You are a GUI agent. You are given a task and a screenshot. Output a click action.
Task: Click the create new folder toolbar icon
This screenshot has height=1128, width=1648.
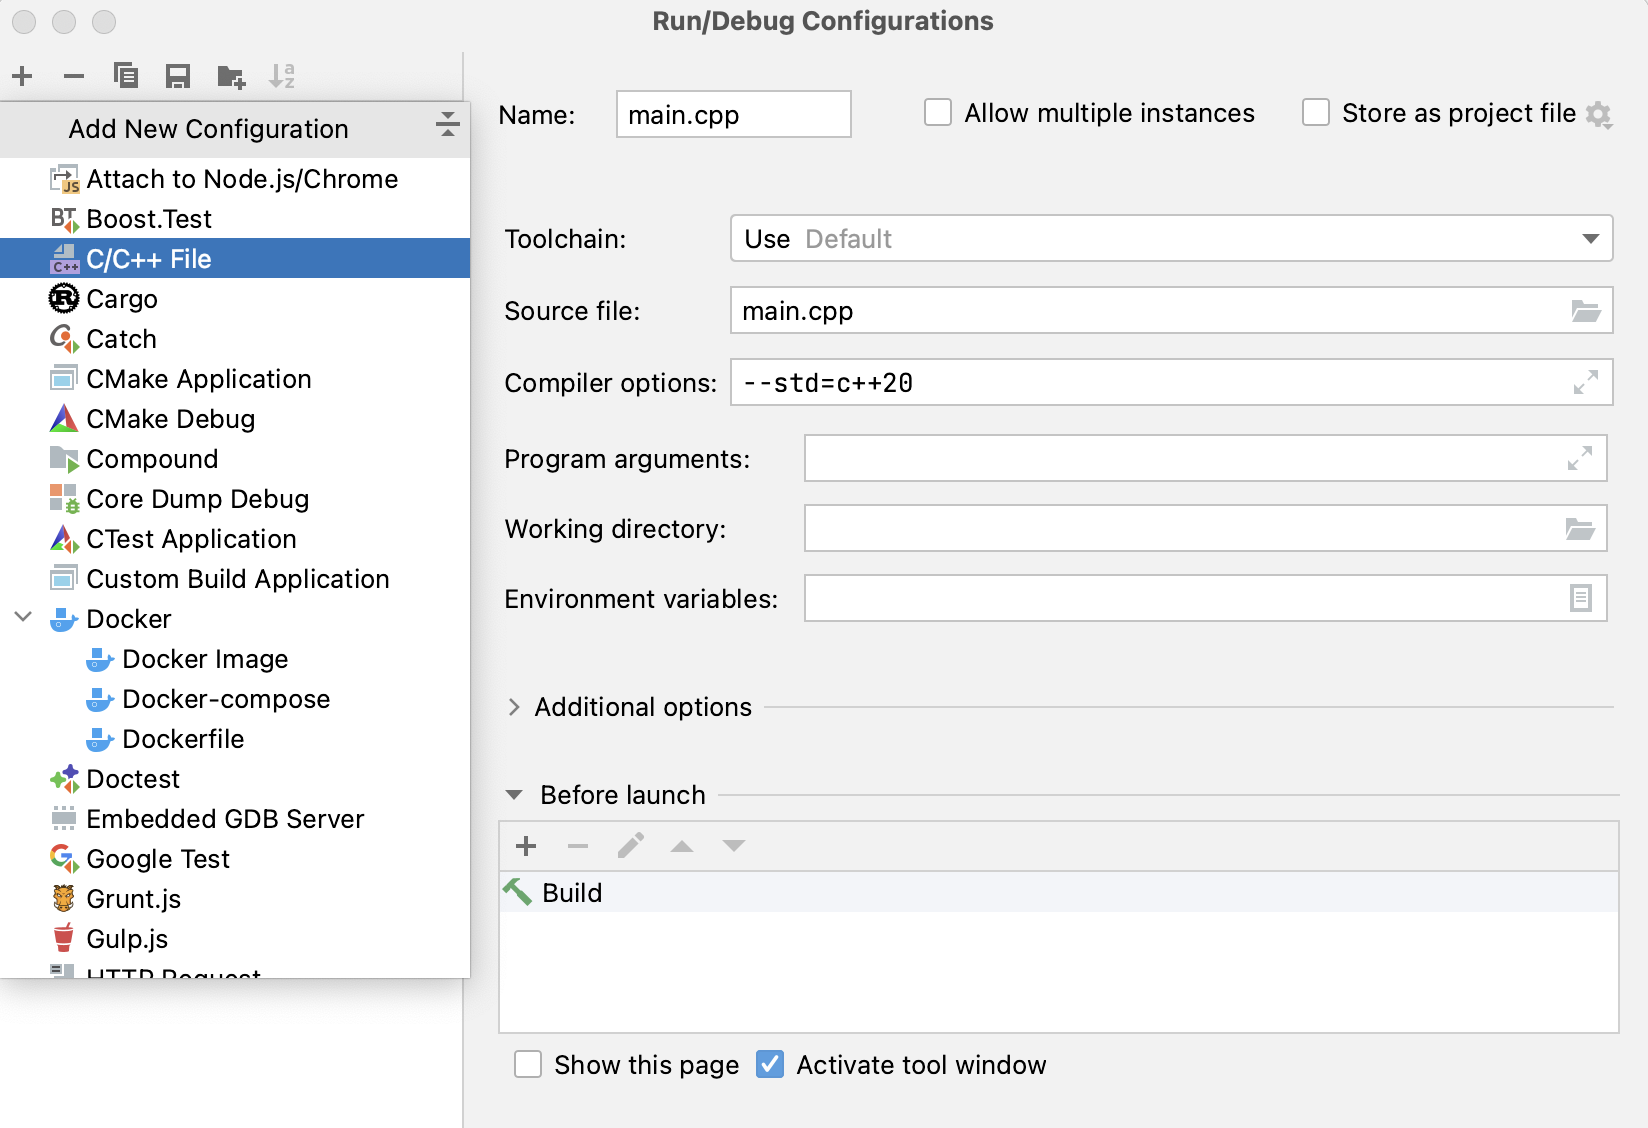click(231, 76)
